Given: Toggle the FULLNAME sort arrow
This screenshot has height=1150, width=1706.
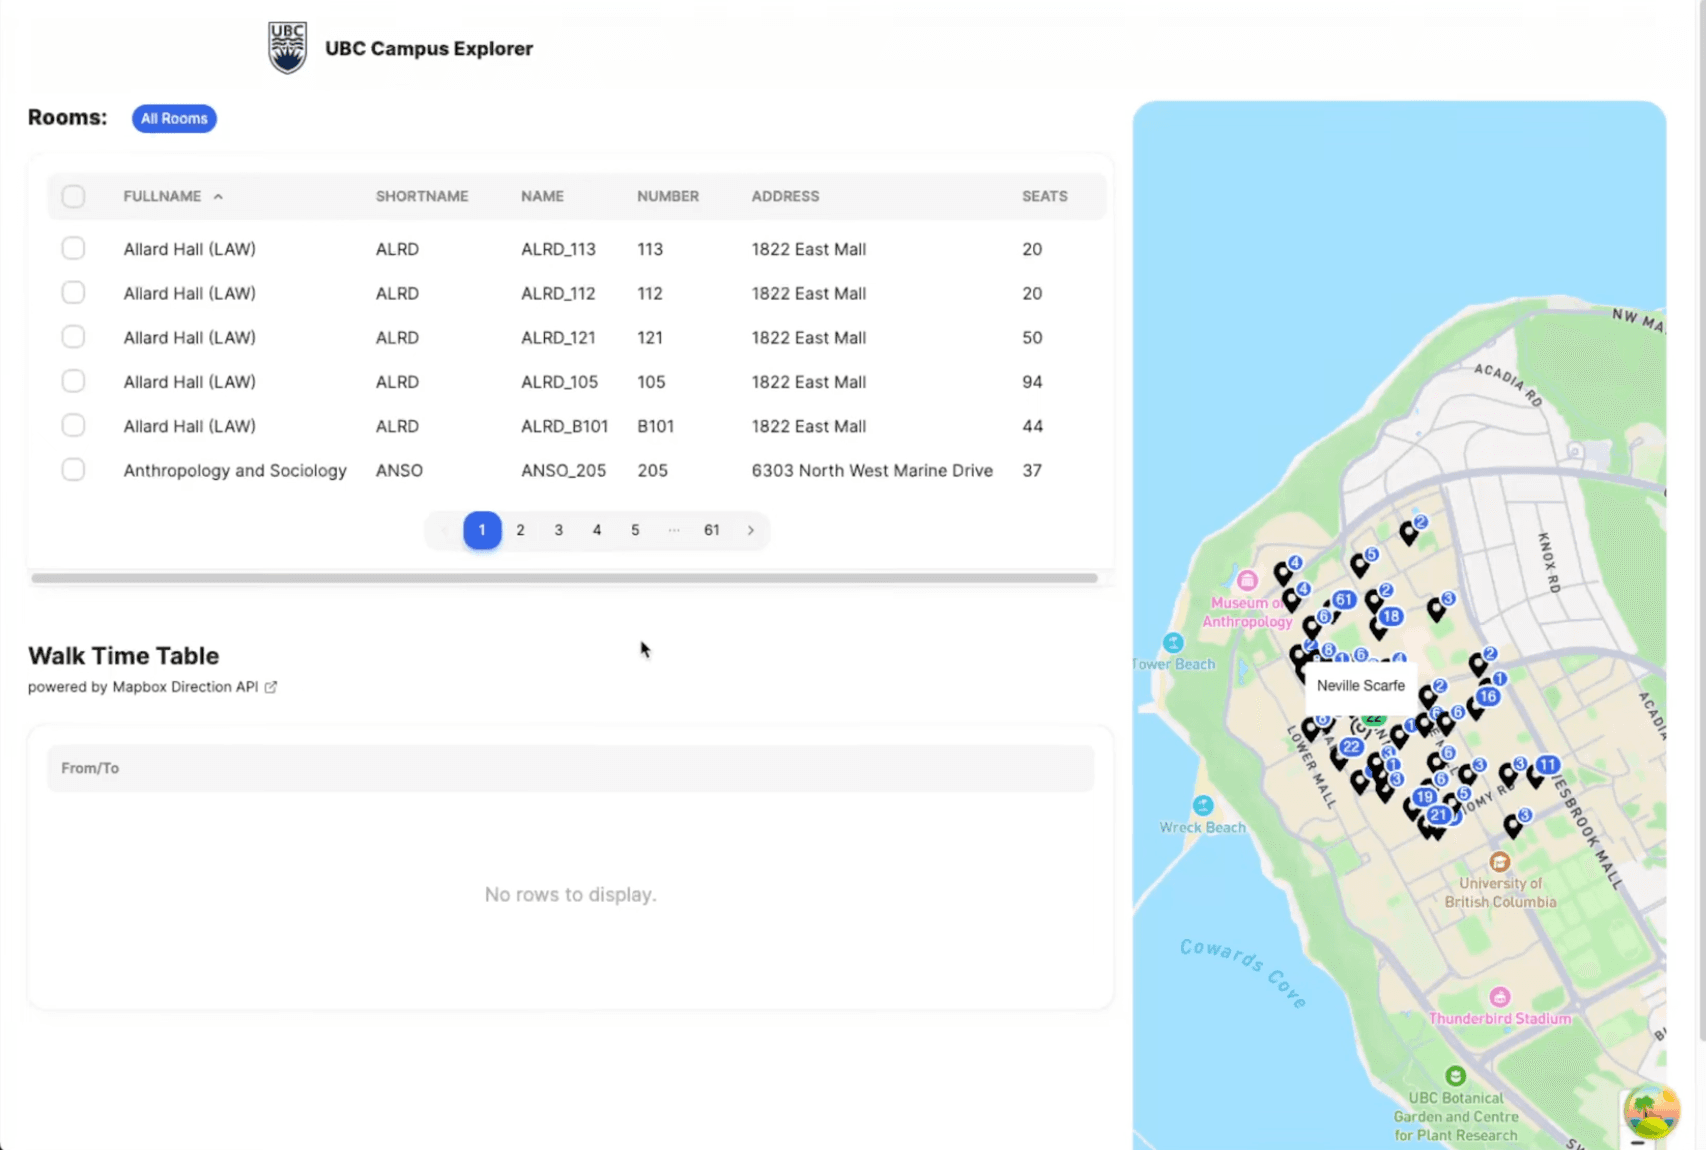Looking at the screenshot, I should tap(218, 197).
